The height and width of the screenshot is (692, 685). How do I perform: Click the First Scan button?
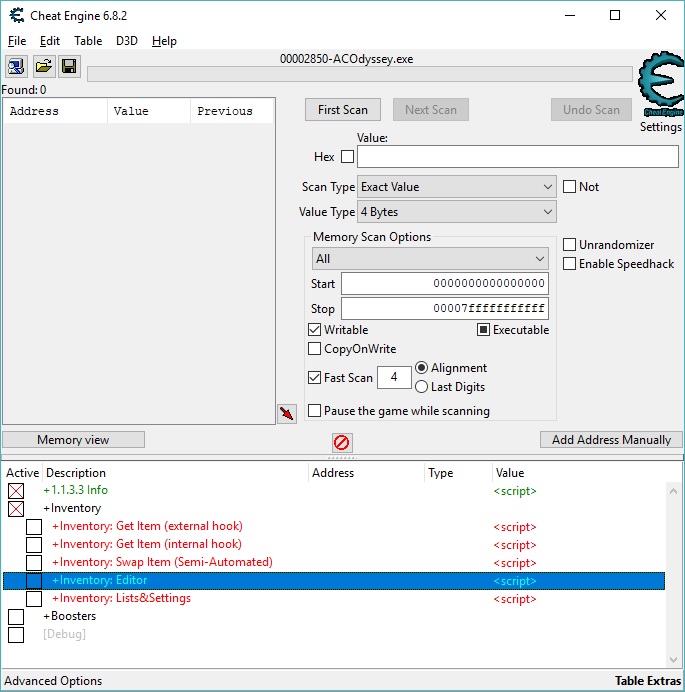tap(343, 110)
